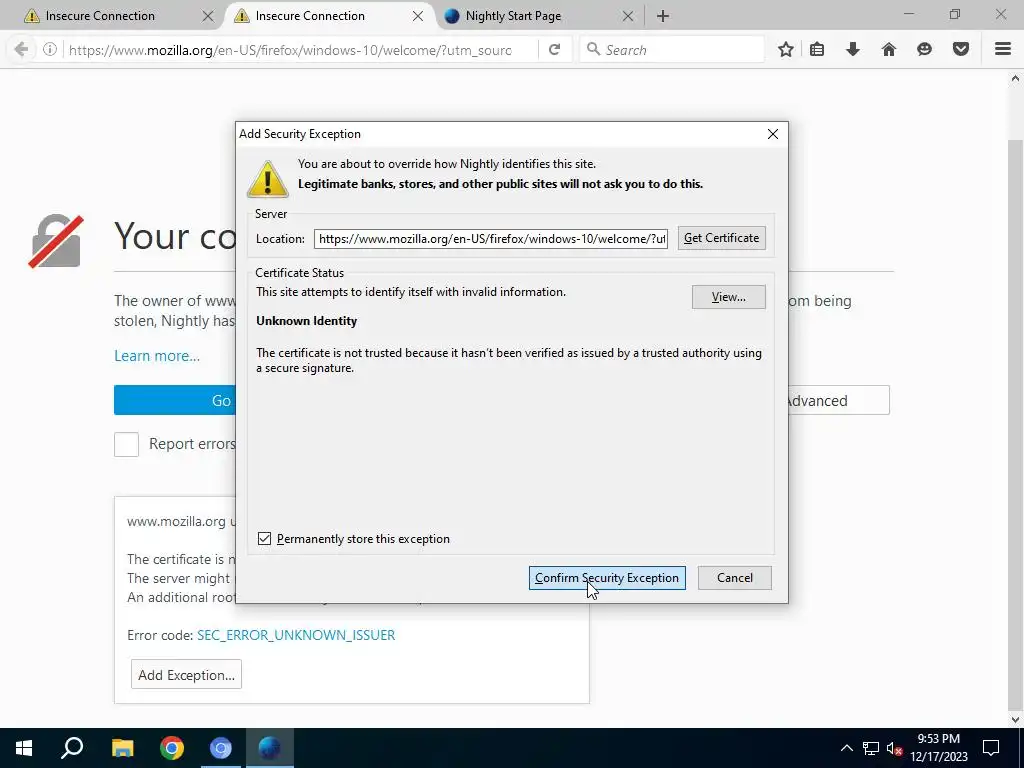The image size is (1024, 768).
Task: Open a new tab with the plus button
Action: [x=663, y=16]
